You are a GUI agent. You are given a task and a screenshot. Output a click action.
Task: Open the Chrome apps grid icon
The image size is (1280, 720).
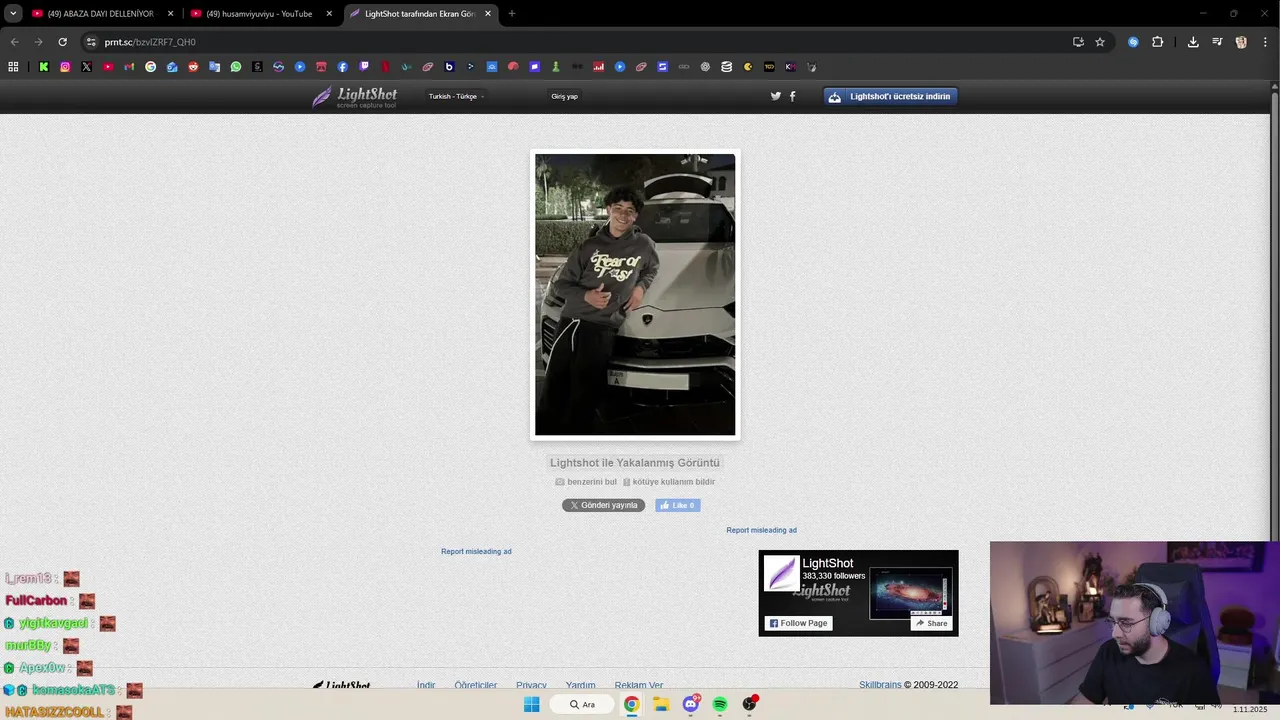13,67
